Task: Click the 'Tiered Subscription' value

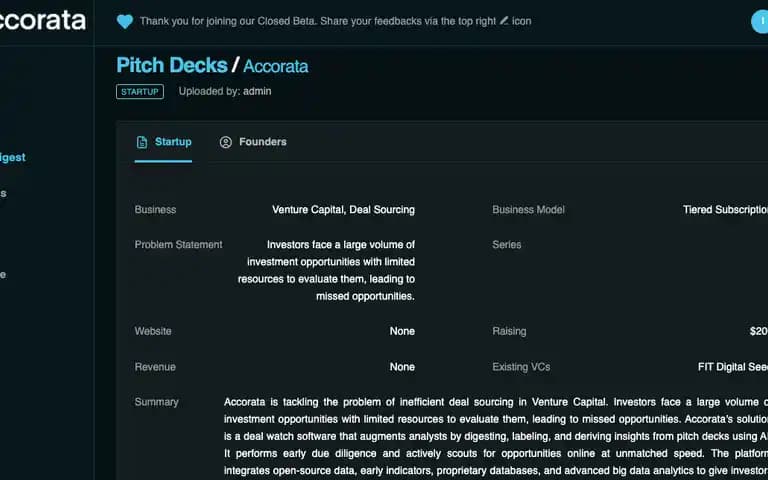Action: (x=725, y=210)
